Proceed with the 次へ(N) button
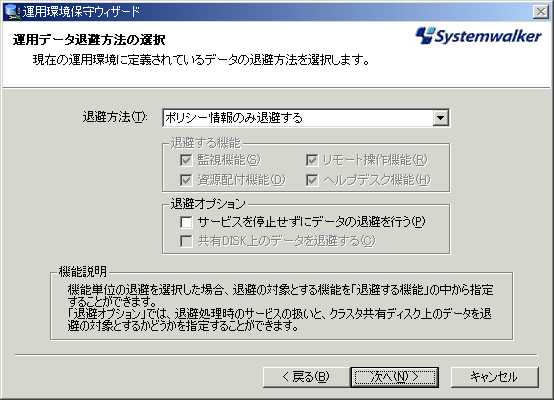This screenshot has width=554, height=400. click(395, 377)
